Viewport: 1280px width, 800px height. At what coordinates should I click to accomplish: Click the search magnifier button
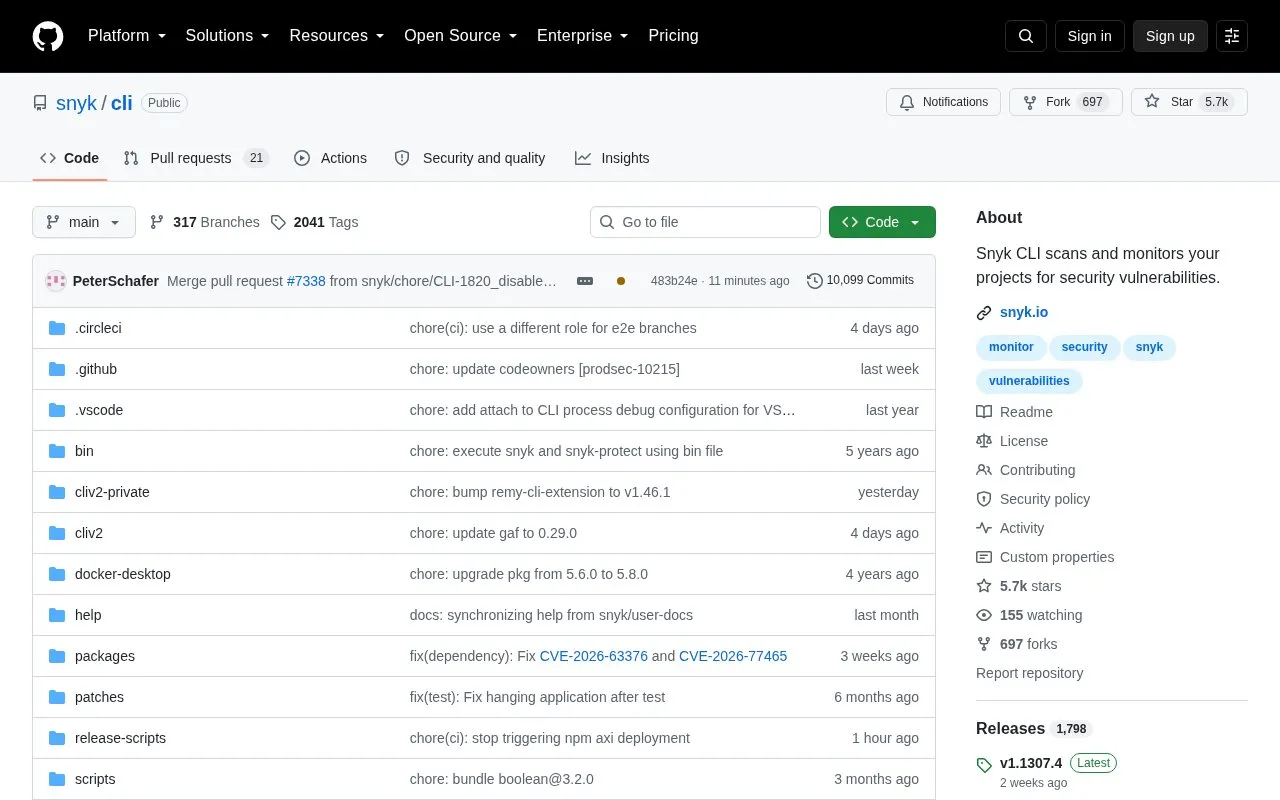(x=1026, y=36)
